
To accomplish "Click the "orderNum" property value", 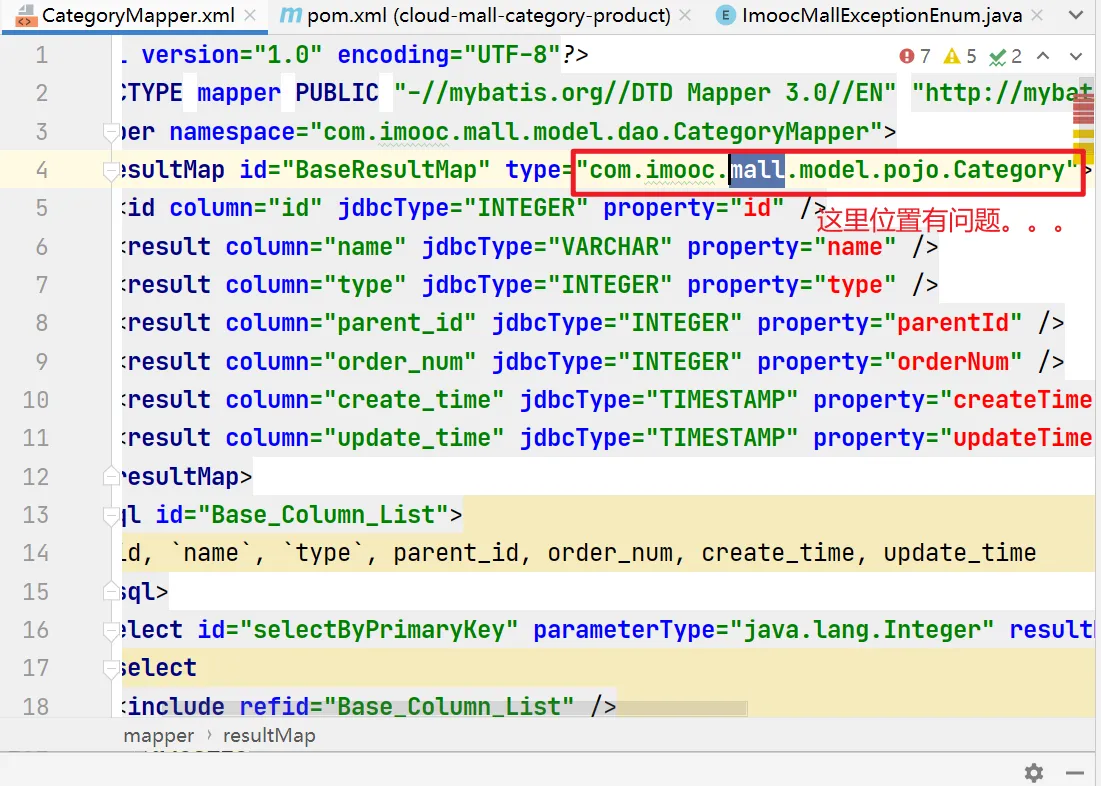I will point(953,362).
